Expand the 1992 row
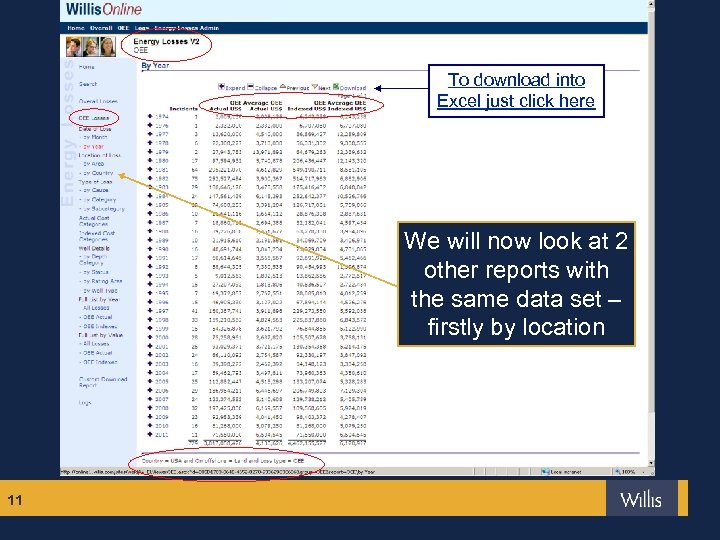This screenshot has height=540, width=720. pyautogui.click(x=150, y=266)
